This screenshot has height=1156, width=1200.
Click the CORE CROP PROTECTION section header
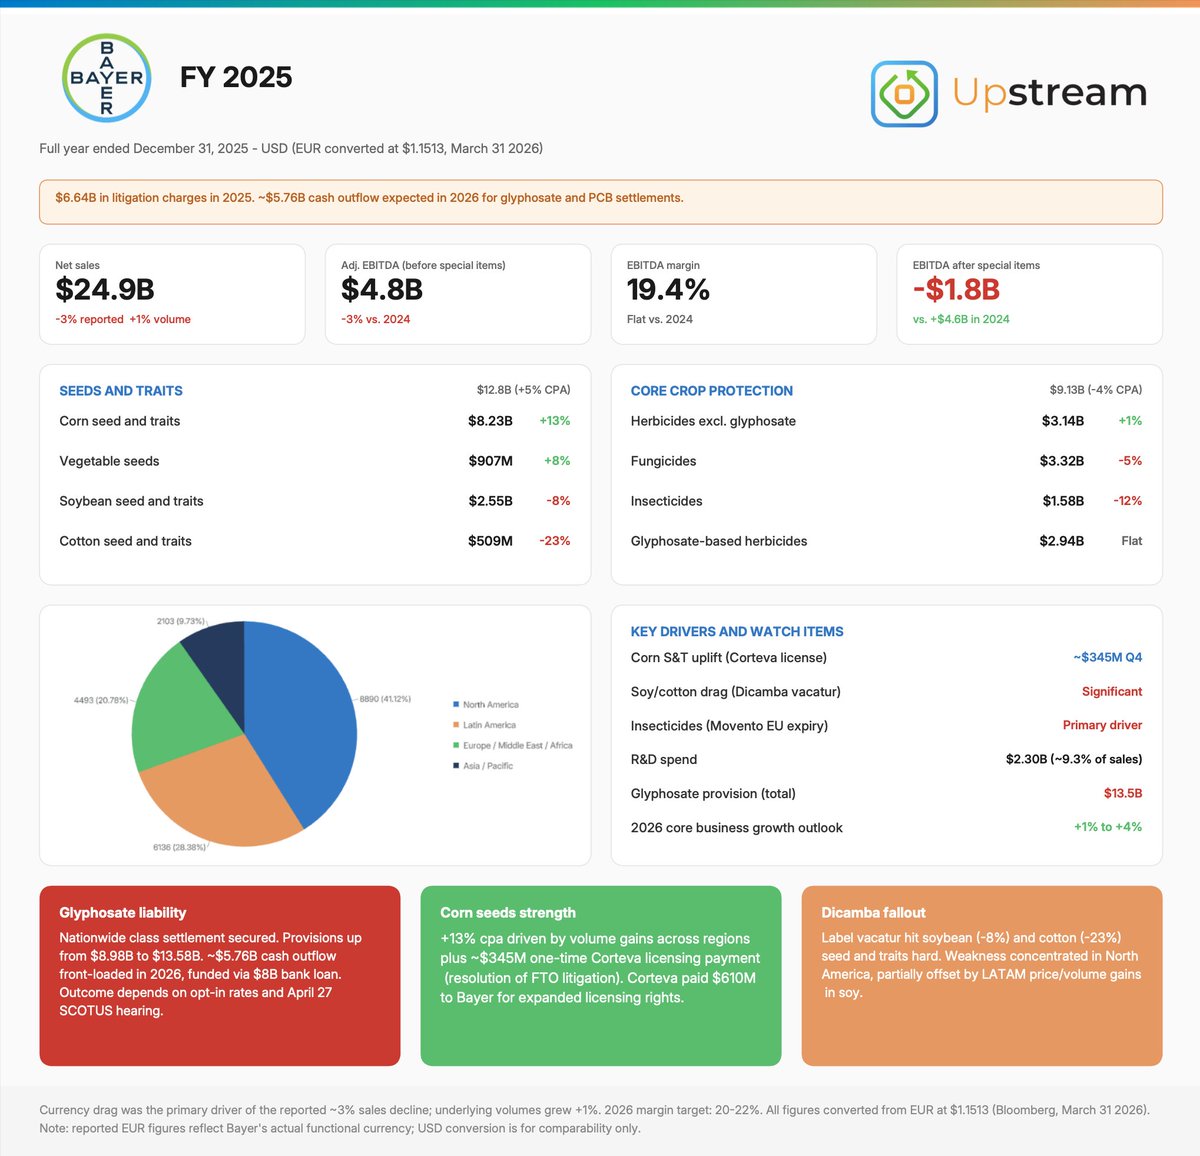pyautogui.click(x=712, y=391)
